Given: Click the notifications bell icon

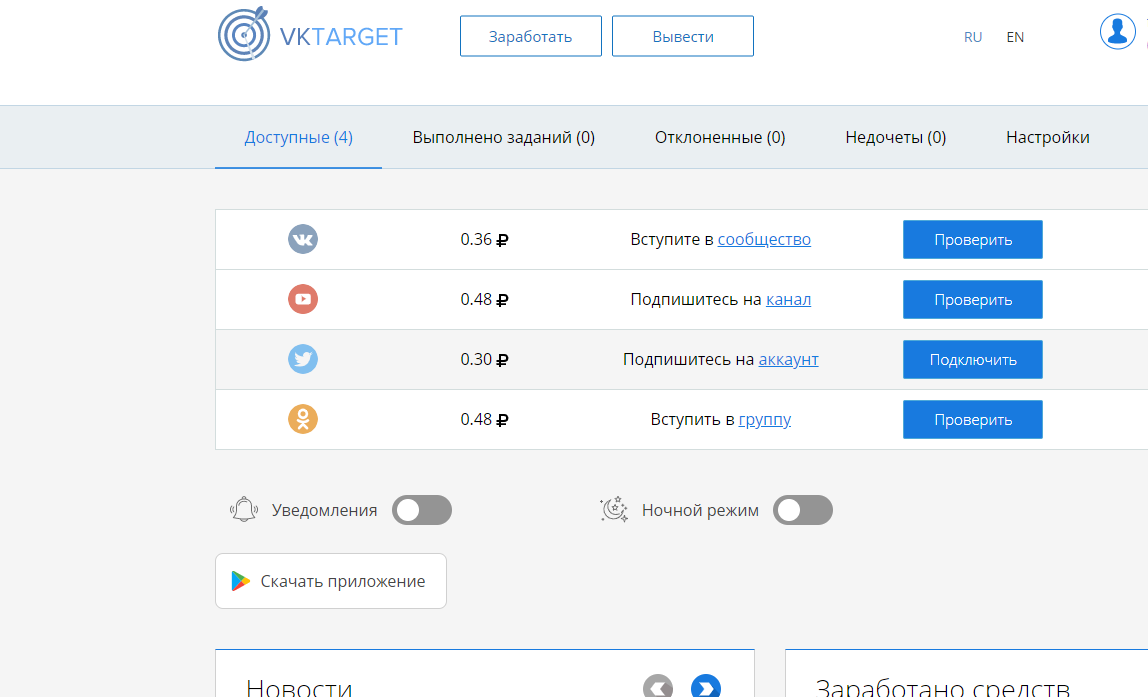Looking at the screenshot, I should pos(244,510).
